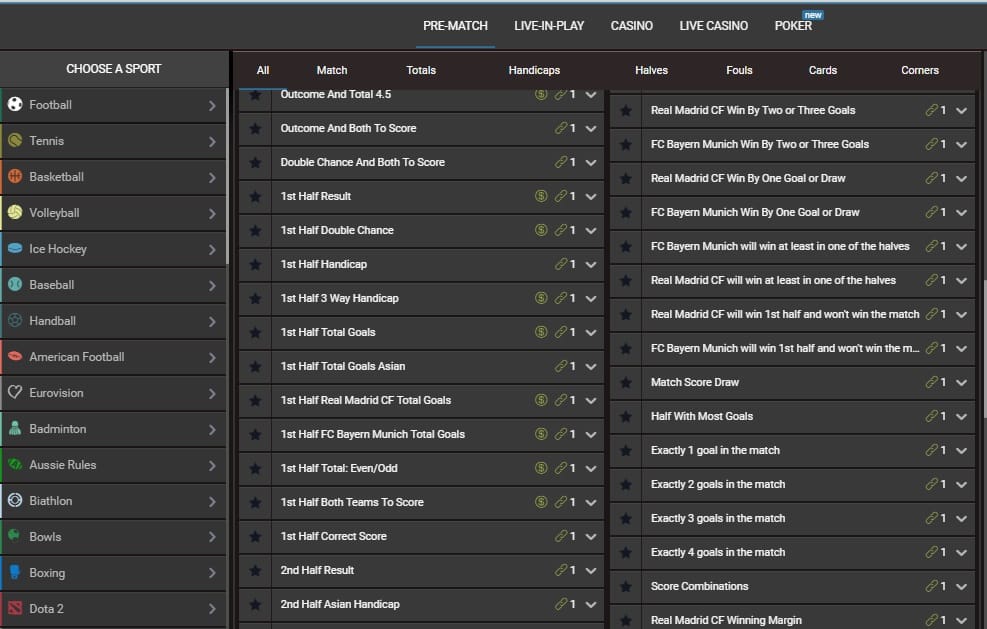Expand the 1st Half Correct Score market
The height and width of the screenshot is (629, 987).
coord(591,537)
